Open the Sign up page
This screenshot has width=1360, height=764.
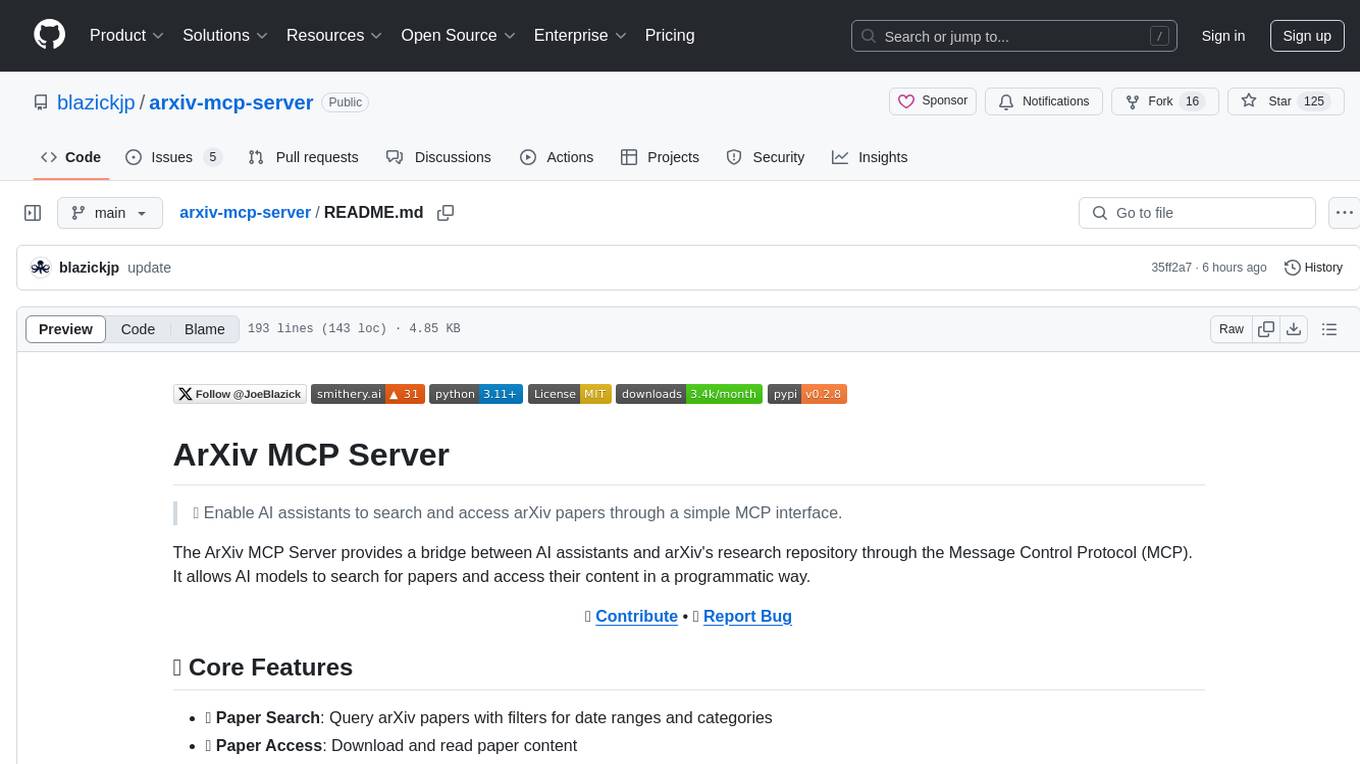[1307, 36]
